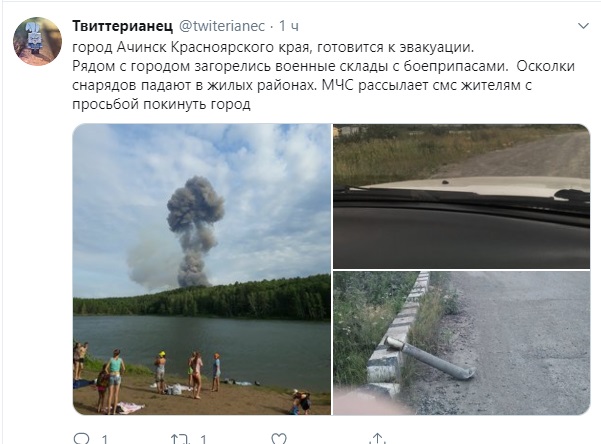The image size is (601, 444).
Task: Open the tweet via the '1 ч' timestamp
Action: click(288, 26)
